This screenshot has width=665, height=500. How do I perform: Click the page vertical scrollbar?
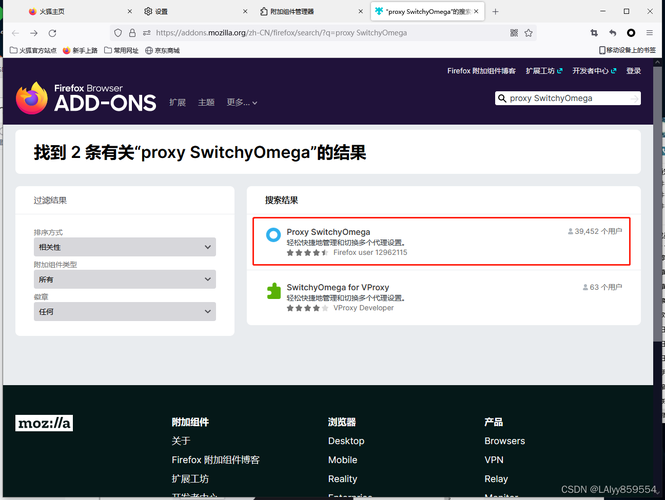point(657,204)
